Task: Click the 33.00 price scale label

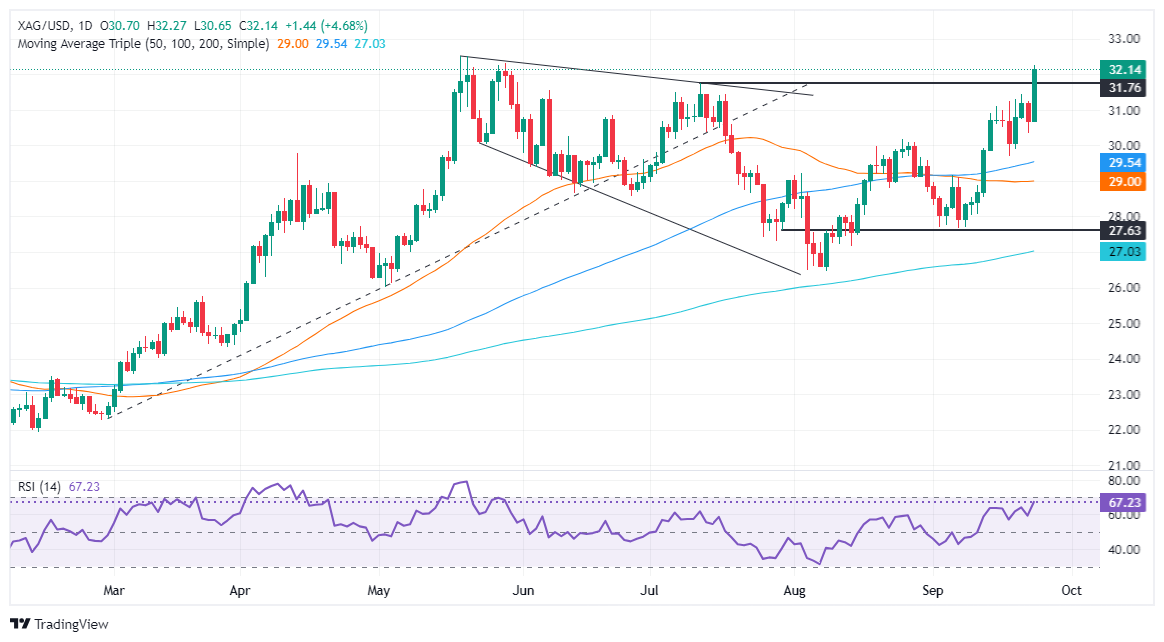Action: coord(1124,39)
